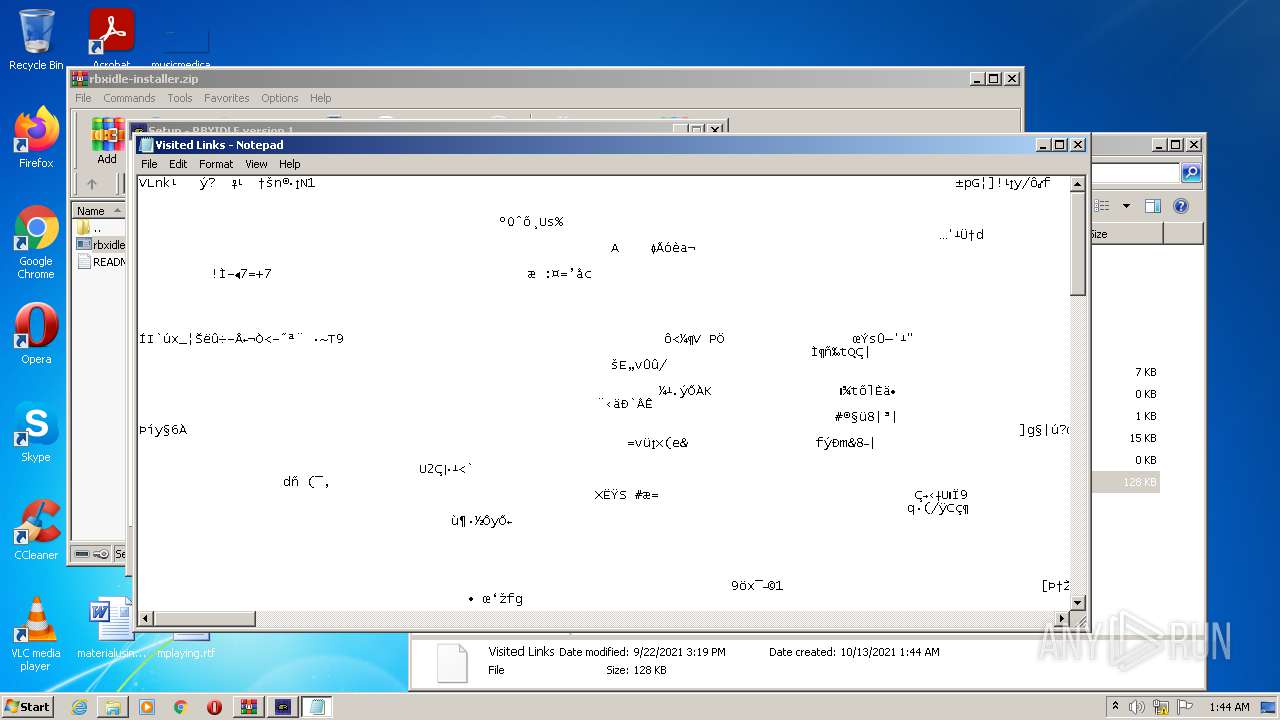Open Explorer help question mark icon
The height and width of the screenshot is (720, 1280).
pyautogui.click(x=1181, y=206)
